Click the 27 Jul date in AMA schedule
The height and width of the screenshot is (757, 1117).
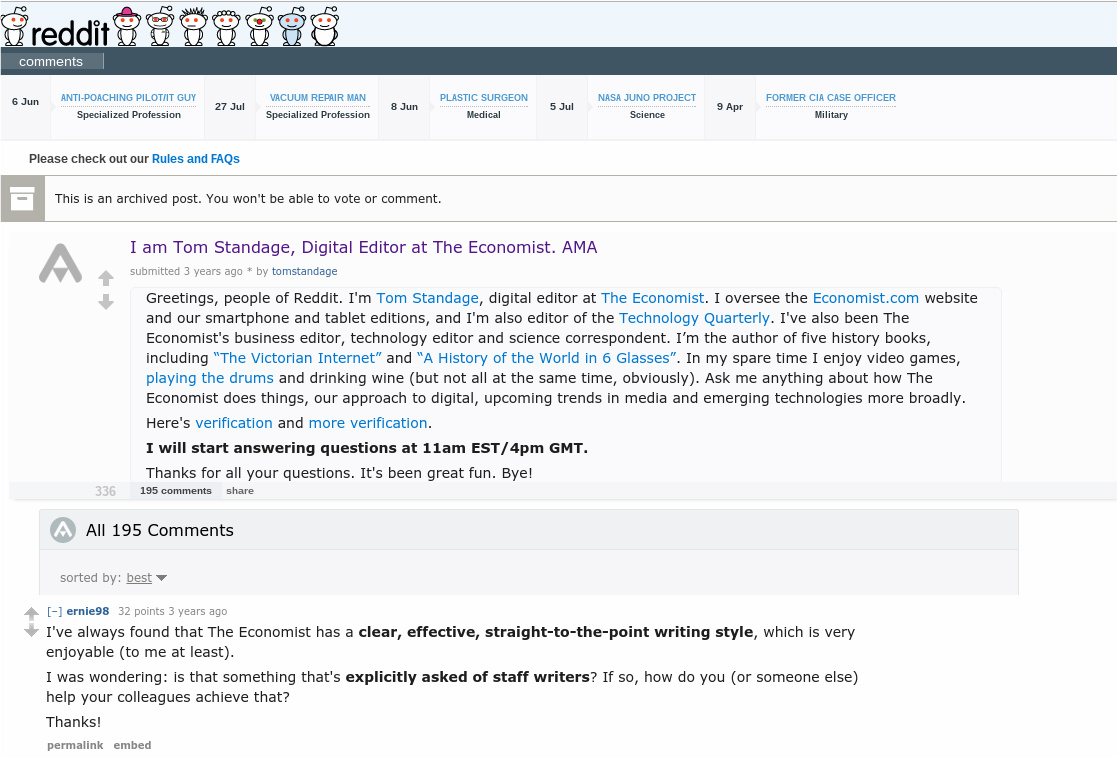pos(229,107)
